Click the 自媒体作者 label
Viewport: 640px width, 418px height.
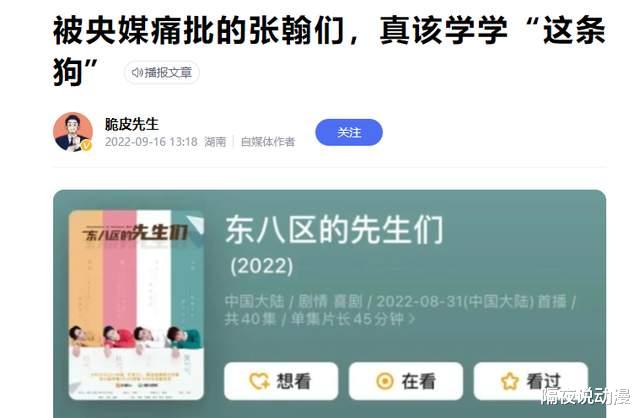pos(268,142)
